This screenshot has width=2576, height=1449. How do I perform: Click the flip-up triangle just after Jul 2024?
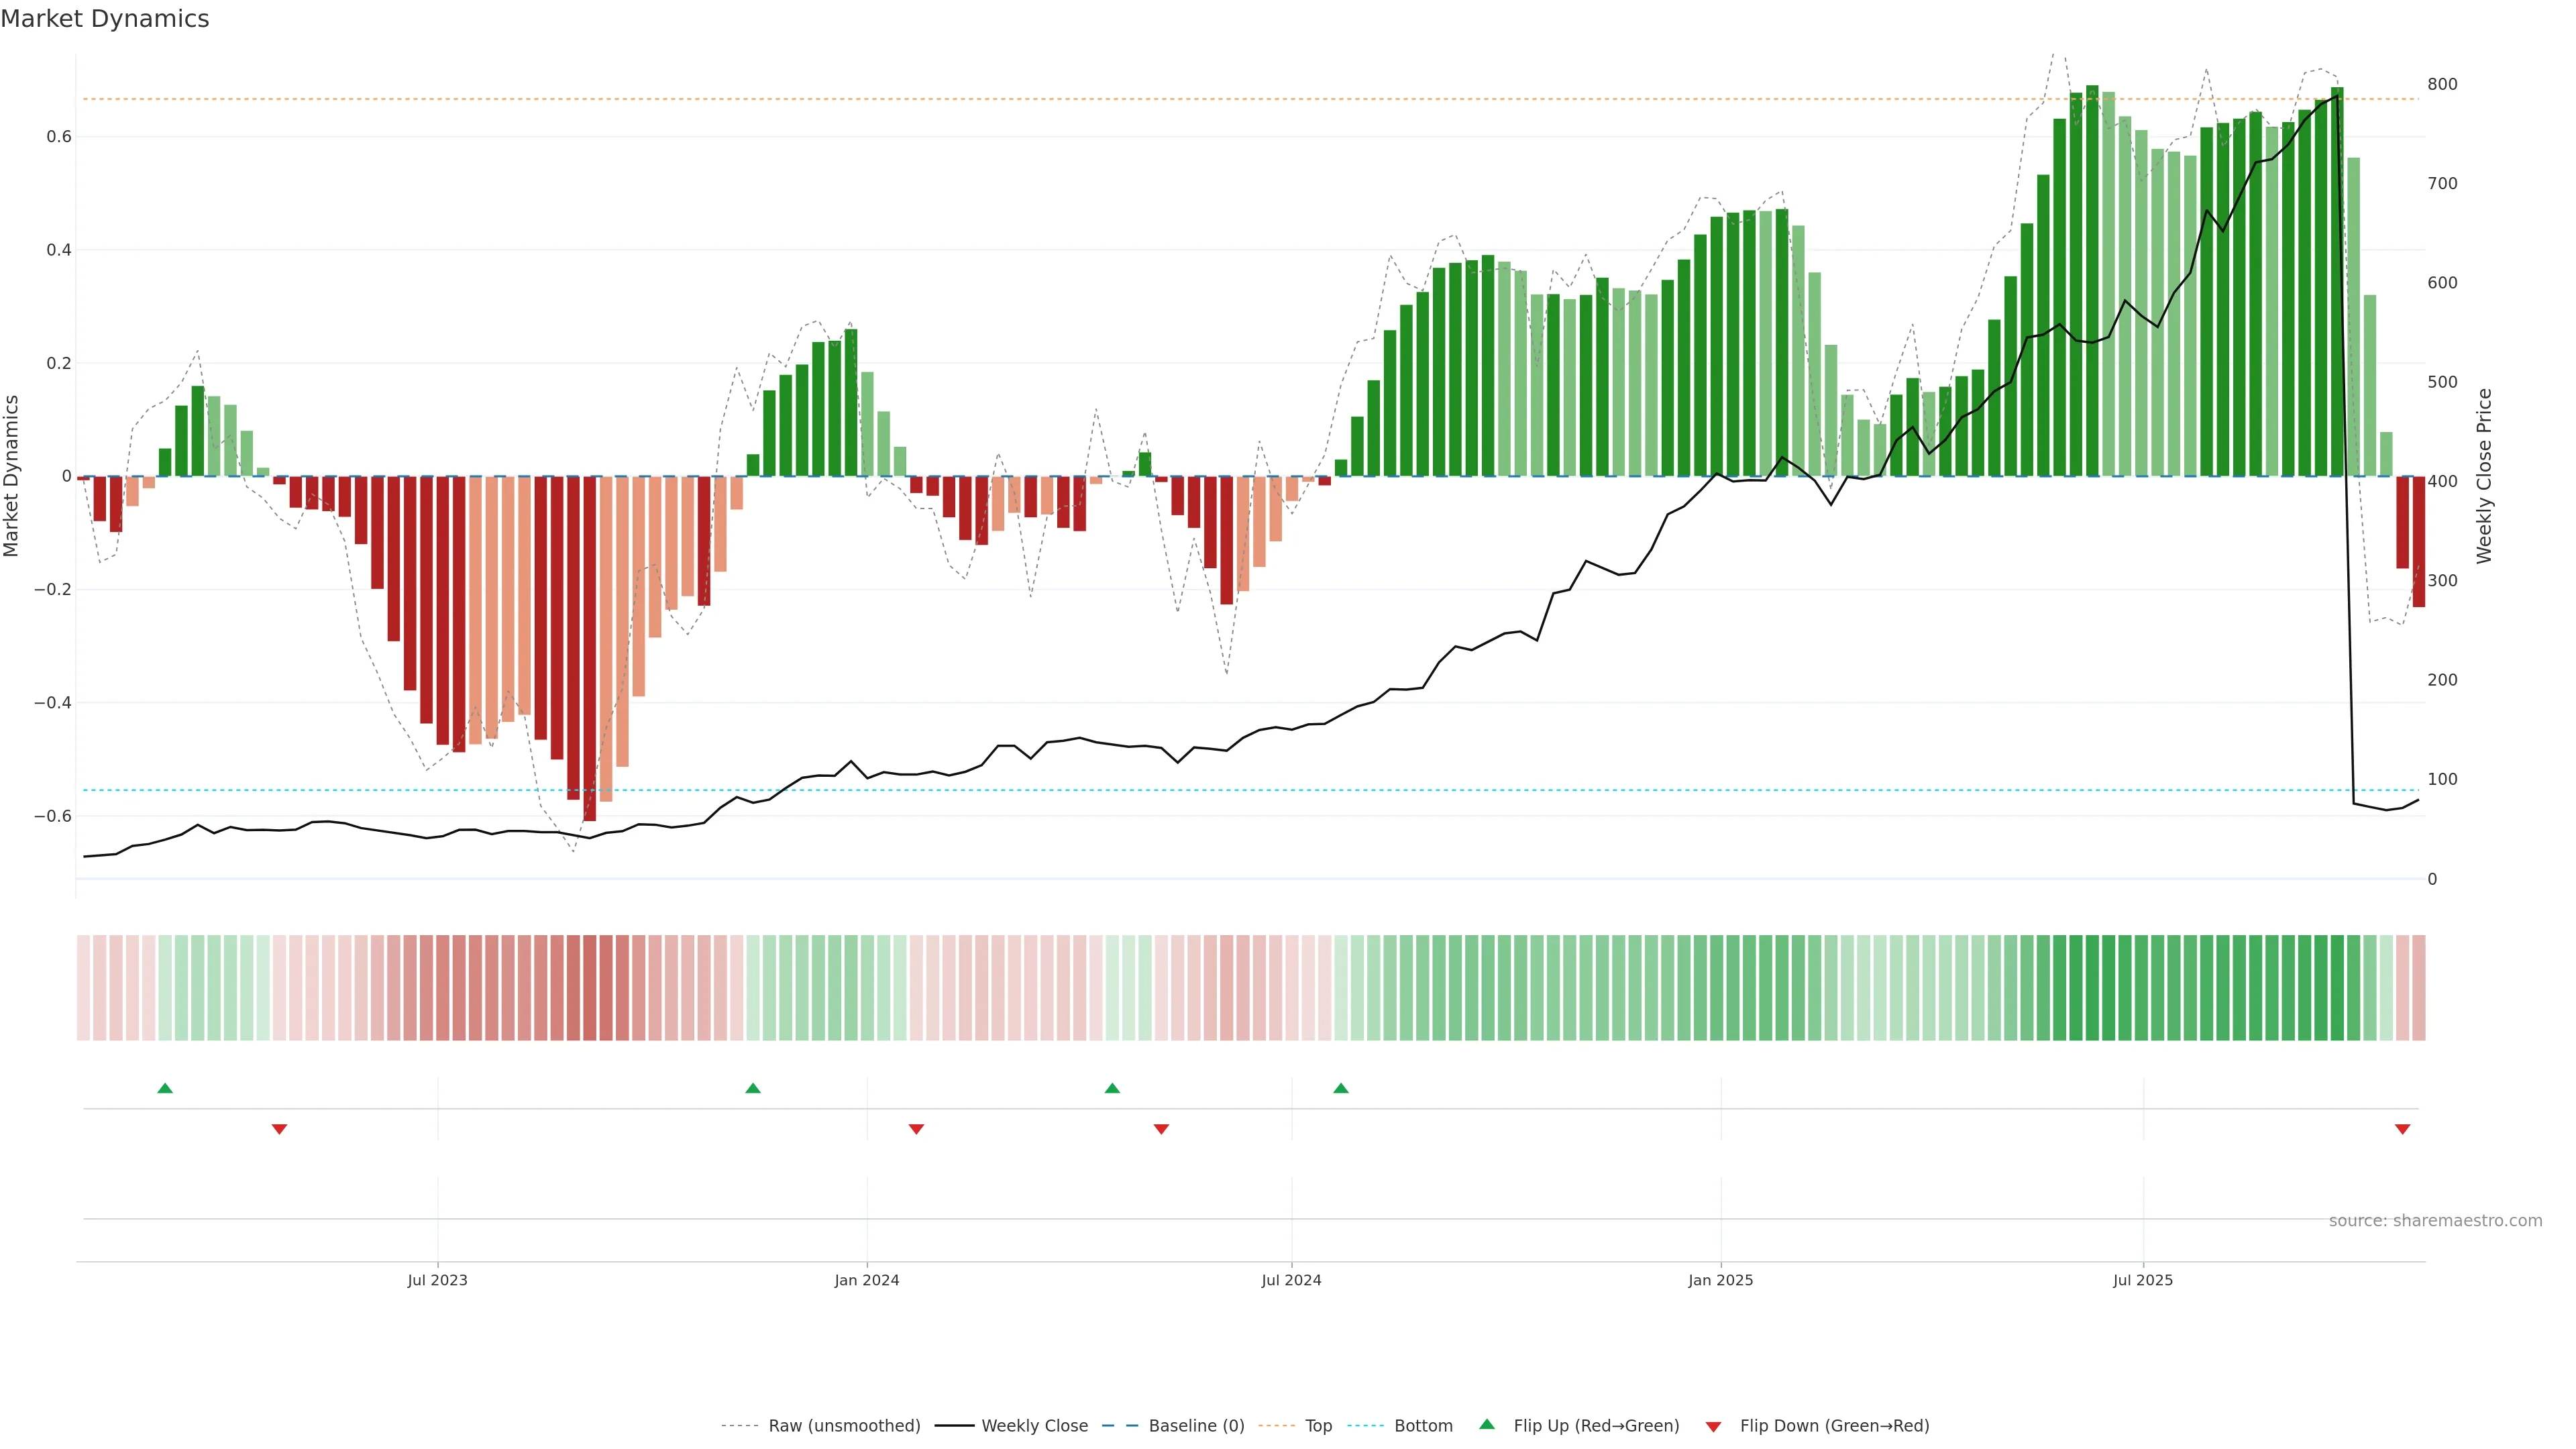pos(1341,1088)
